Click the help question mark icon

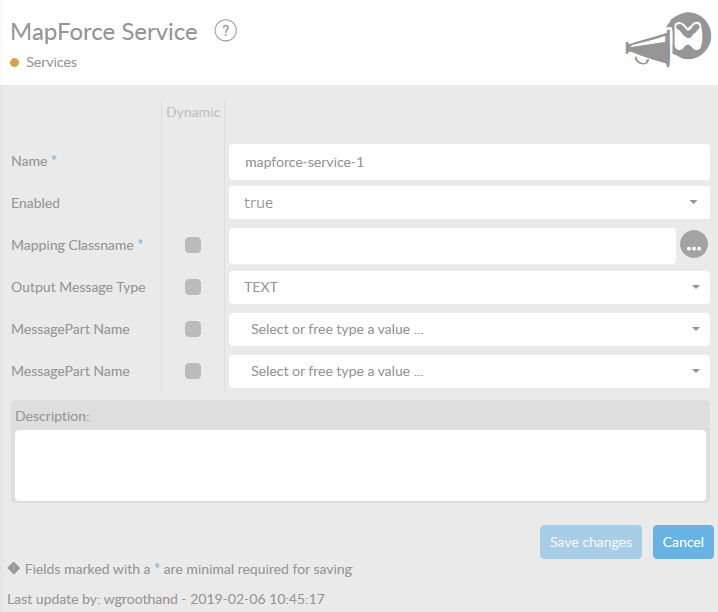(226, 31)
